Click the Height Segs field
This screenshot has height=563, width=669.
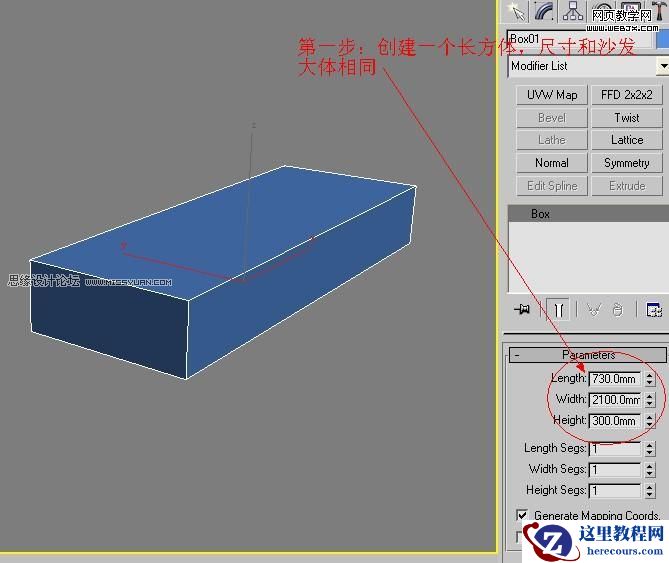click(614, 490)
